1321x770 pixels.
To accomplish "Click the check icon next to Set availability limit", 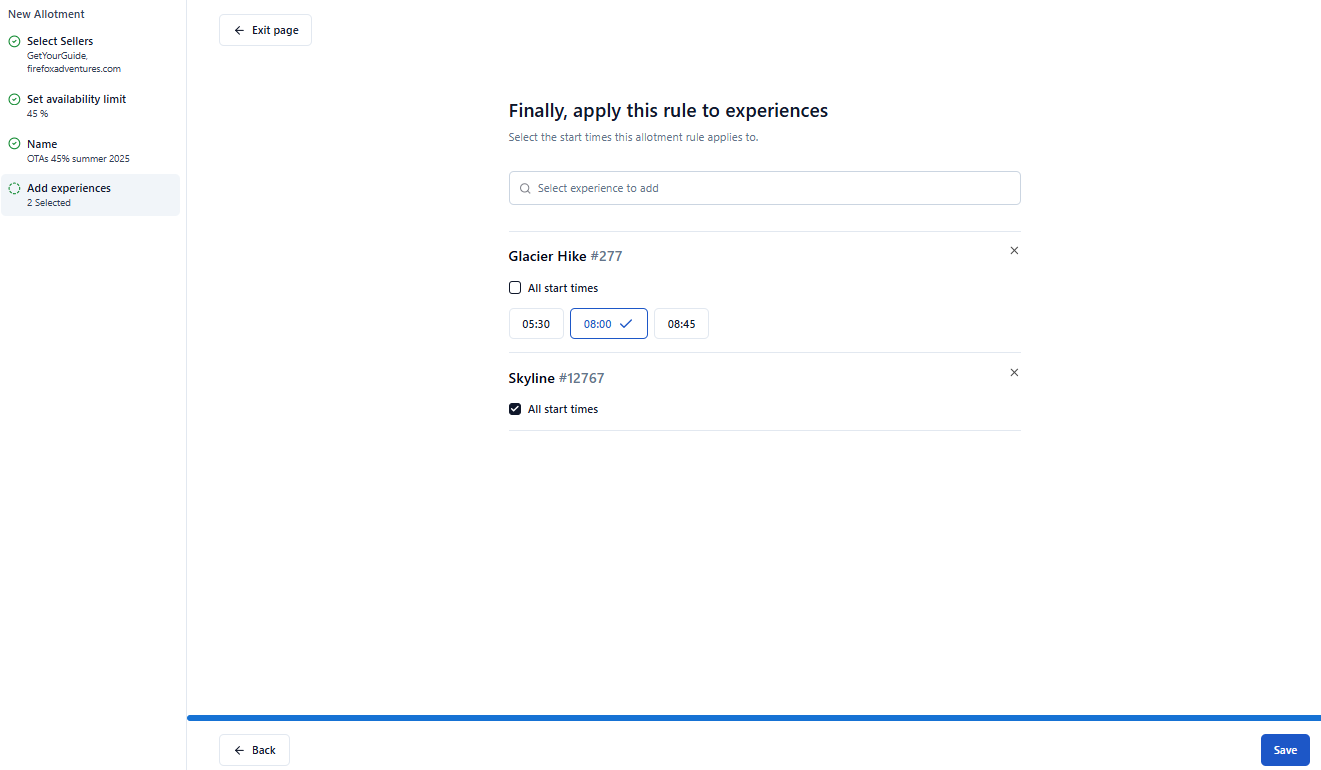I will click(x=14, y=100).
